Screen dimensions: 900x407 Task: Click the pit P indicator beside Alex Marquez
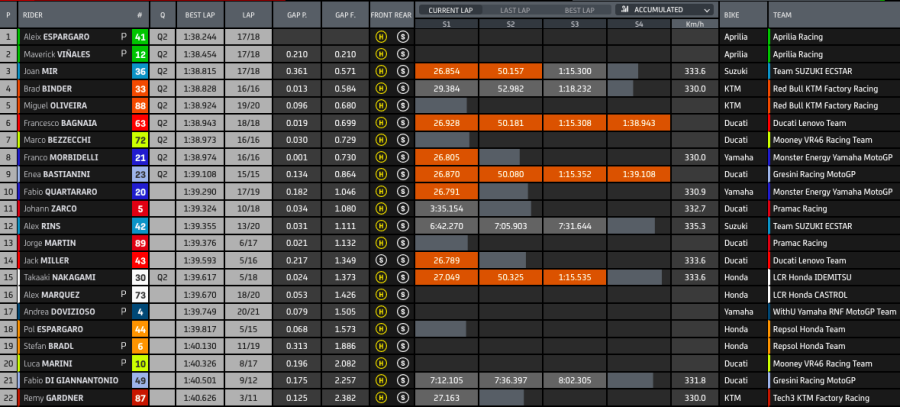point(124,294)
